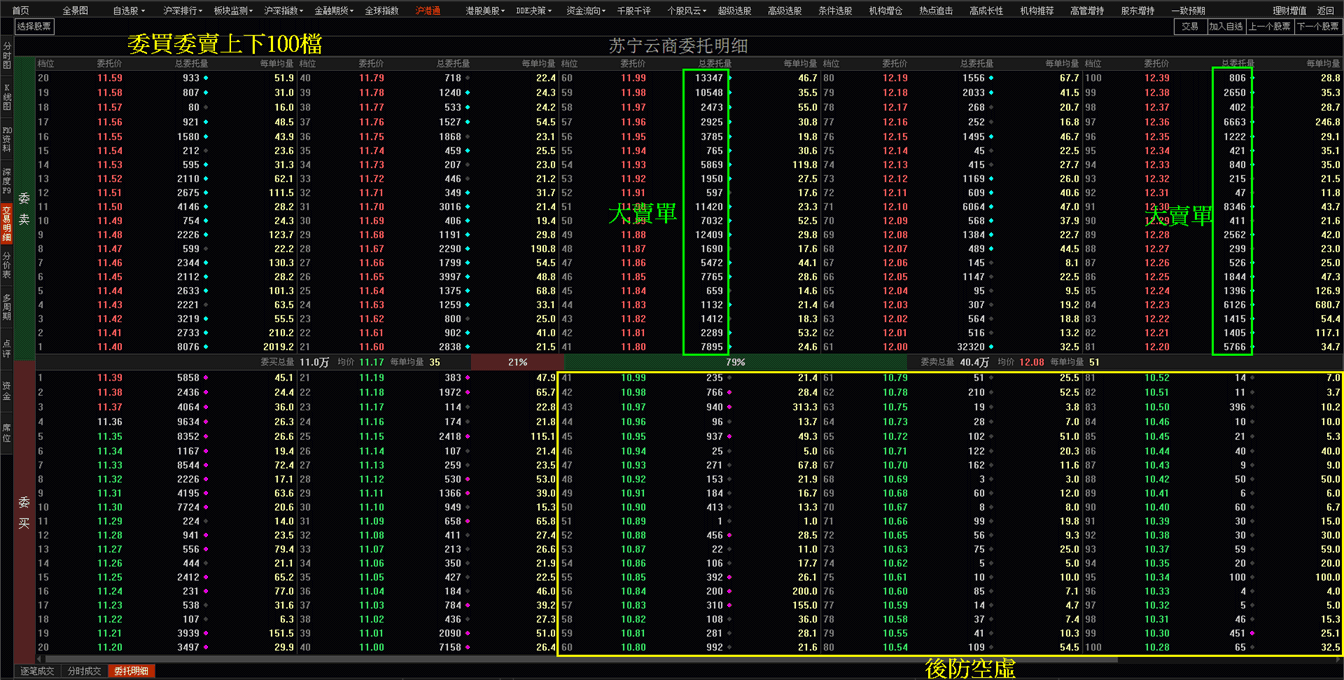
Task: Open 超级选股 from the menu bar
Action: [x=734, y=10]
